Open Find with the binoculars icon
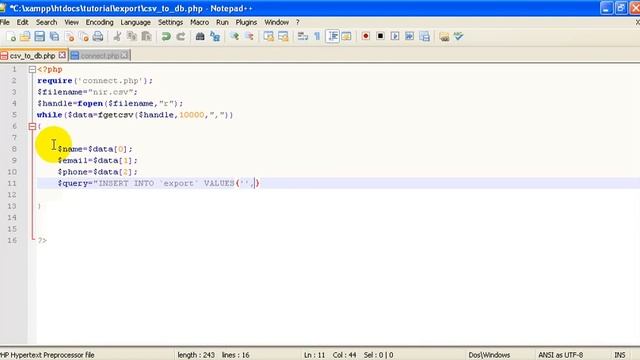Image resolution: width=640 pixels, height=360 pixels. (x=200, y=37)
